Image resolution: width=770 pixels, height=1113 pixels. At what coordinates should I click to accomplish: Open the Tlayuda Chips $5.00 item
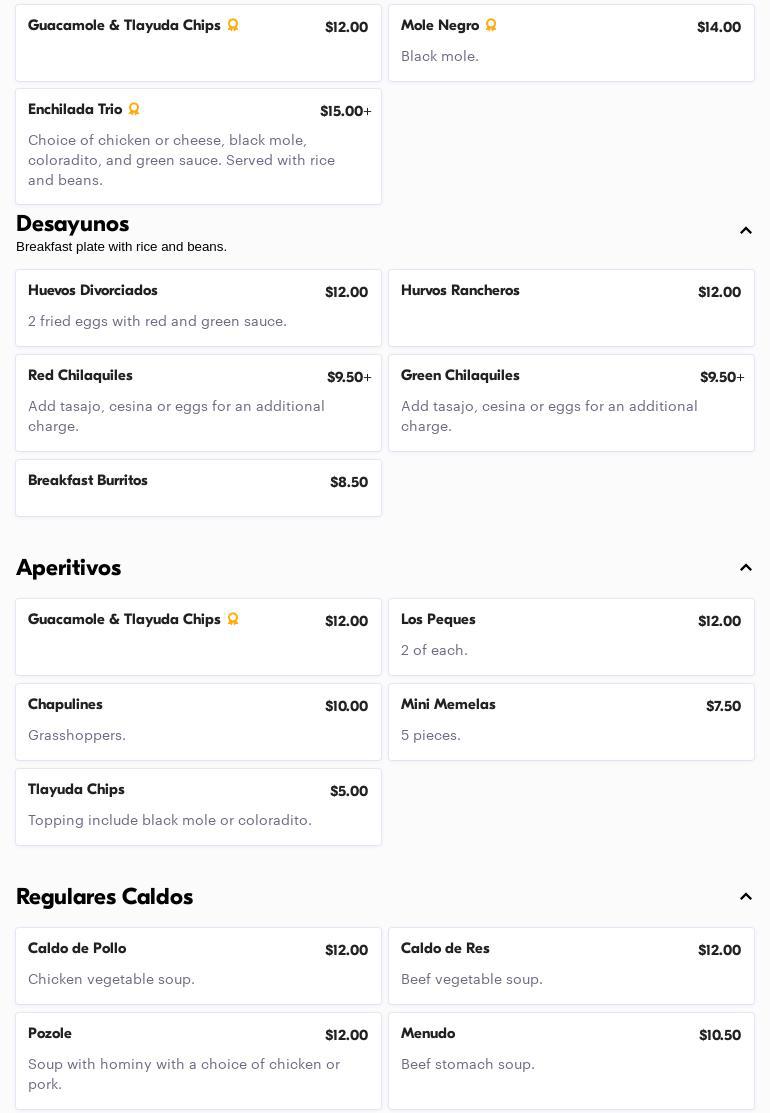pos(198,807)
